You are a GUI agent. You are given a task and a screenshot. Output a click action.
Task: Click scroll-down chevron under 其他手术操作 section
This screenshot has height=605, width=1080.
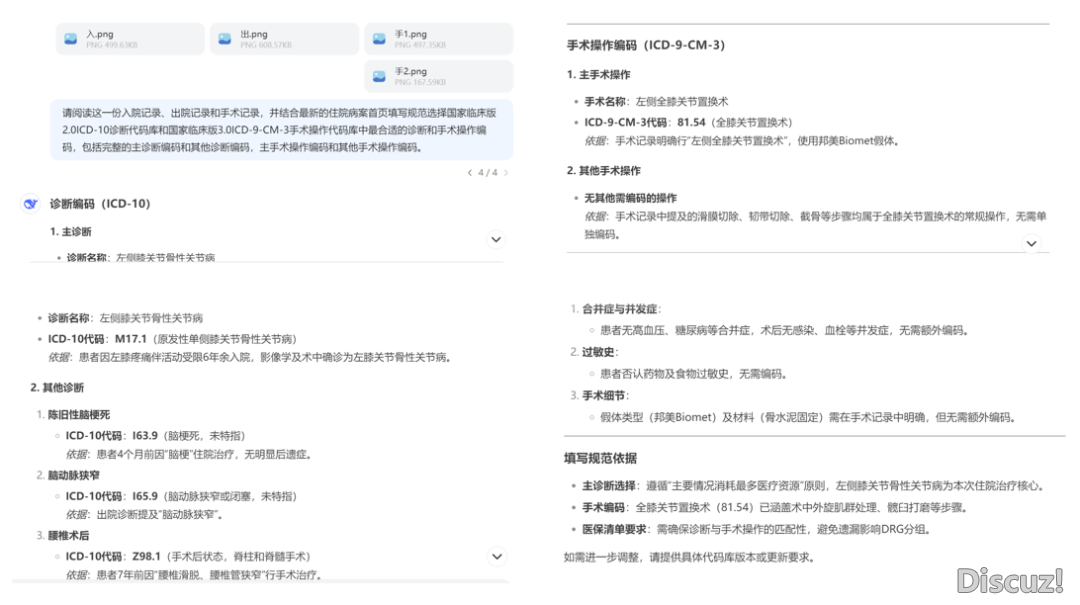click(x=1031, y=243)
